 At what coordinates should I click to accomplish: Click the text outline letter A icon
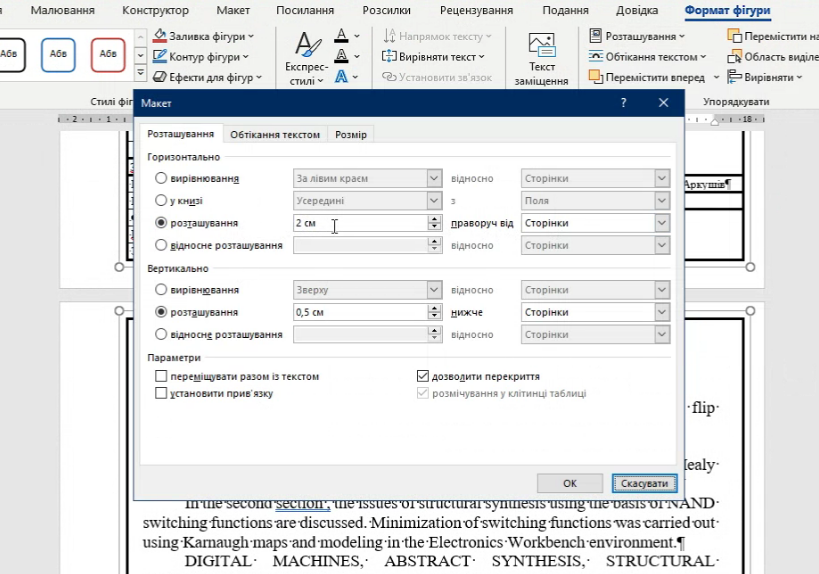click(x=341, y=56)
